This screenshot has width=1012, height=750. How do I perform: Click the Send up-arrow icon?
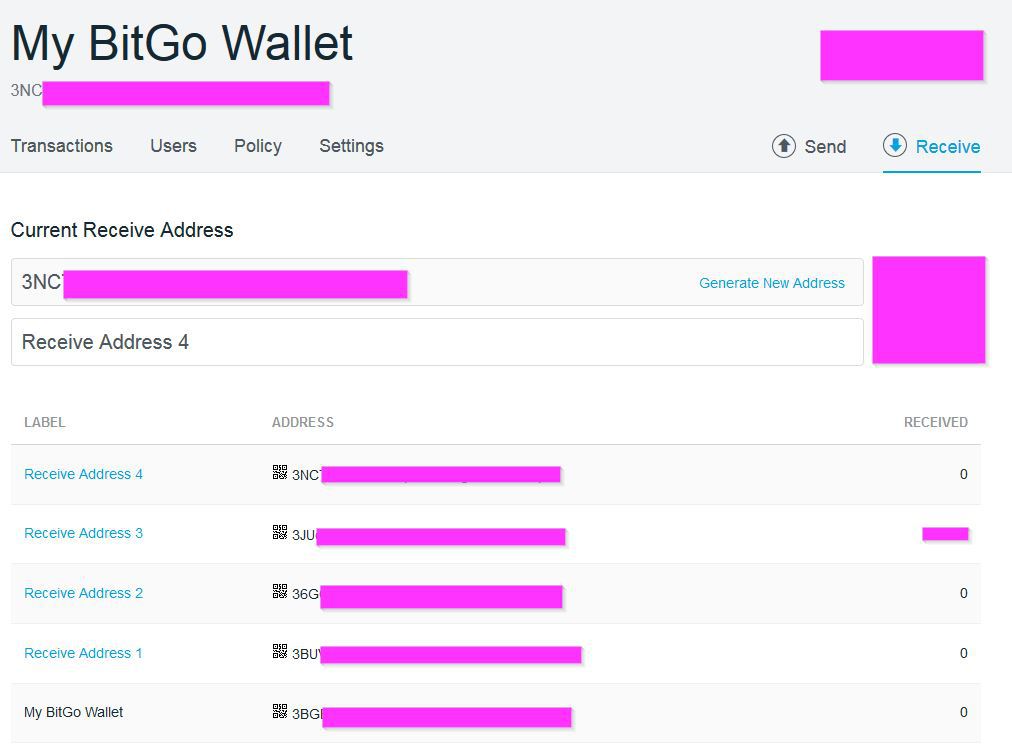(784, 146)
